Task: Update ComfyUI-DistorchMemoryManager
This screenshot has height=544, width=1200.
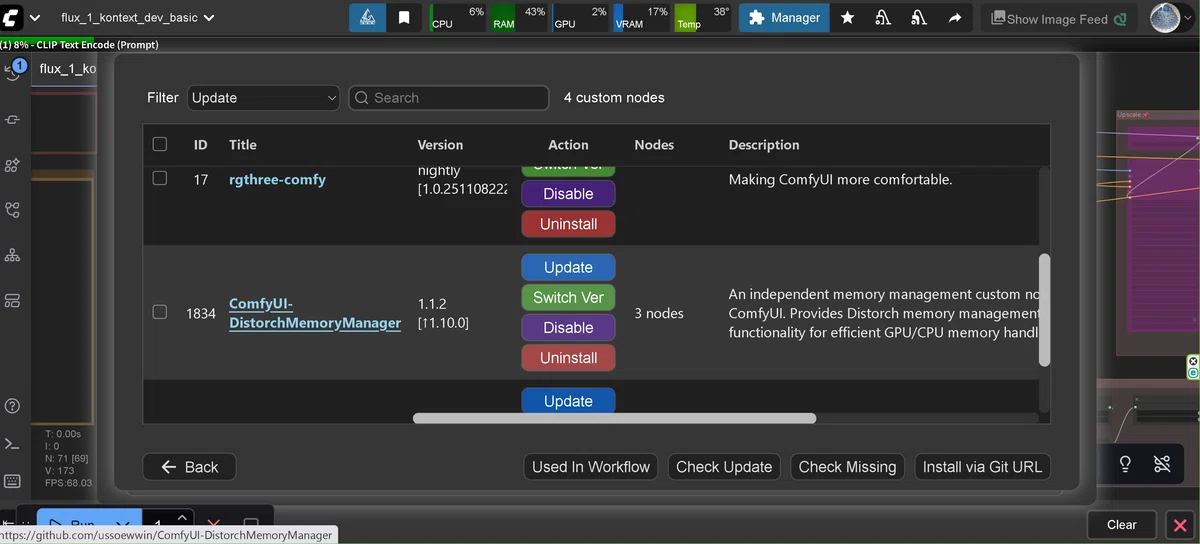Action: (x=568, y=267)
